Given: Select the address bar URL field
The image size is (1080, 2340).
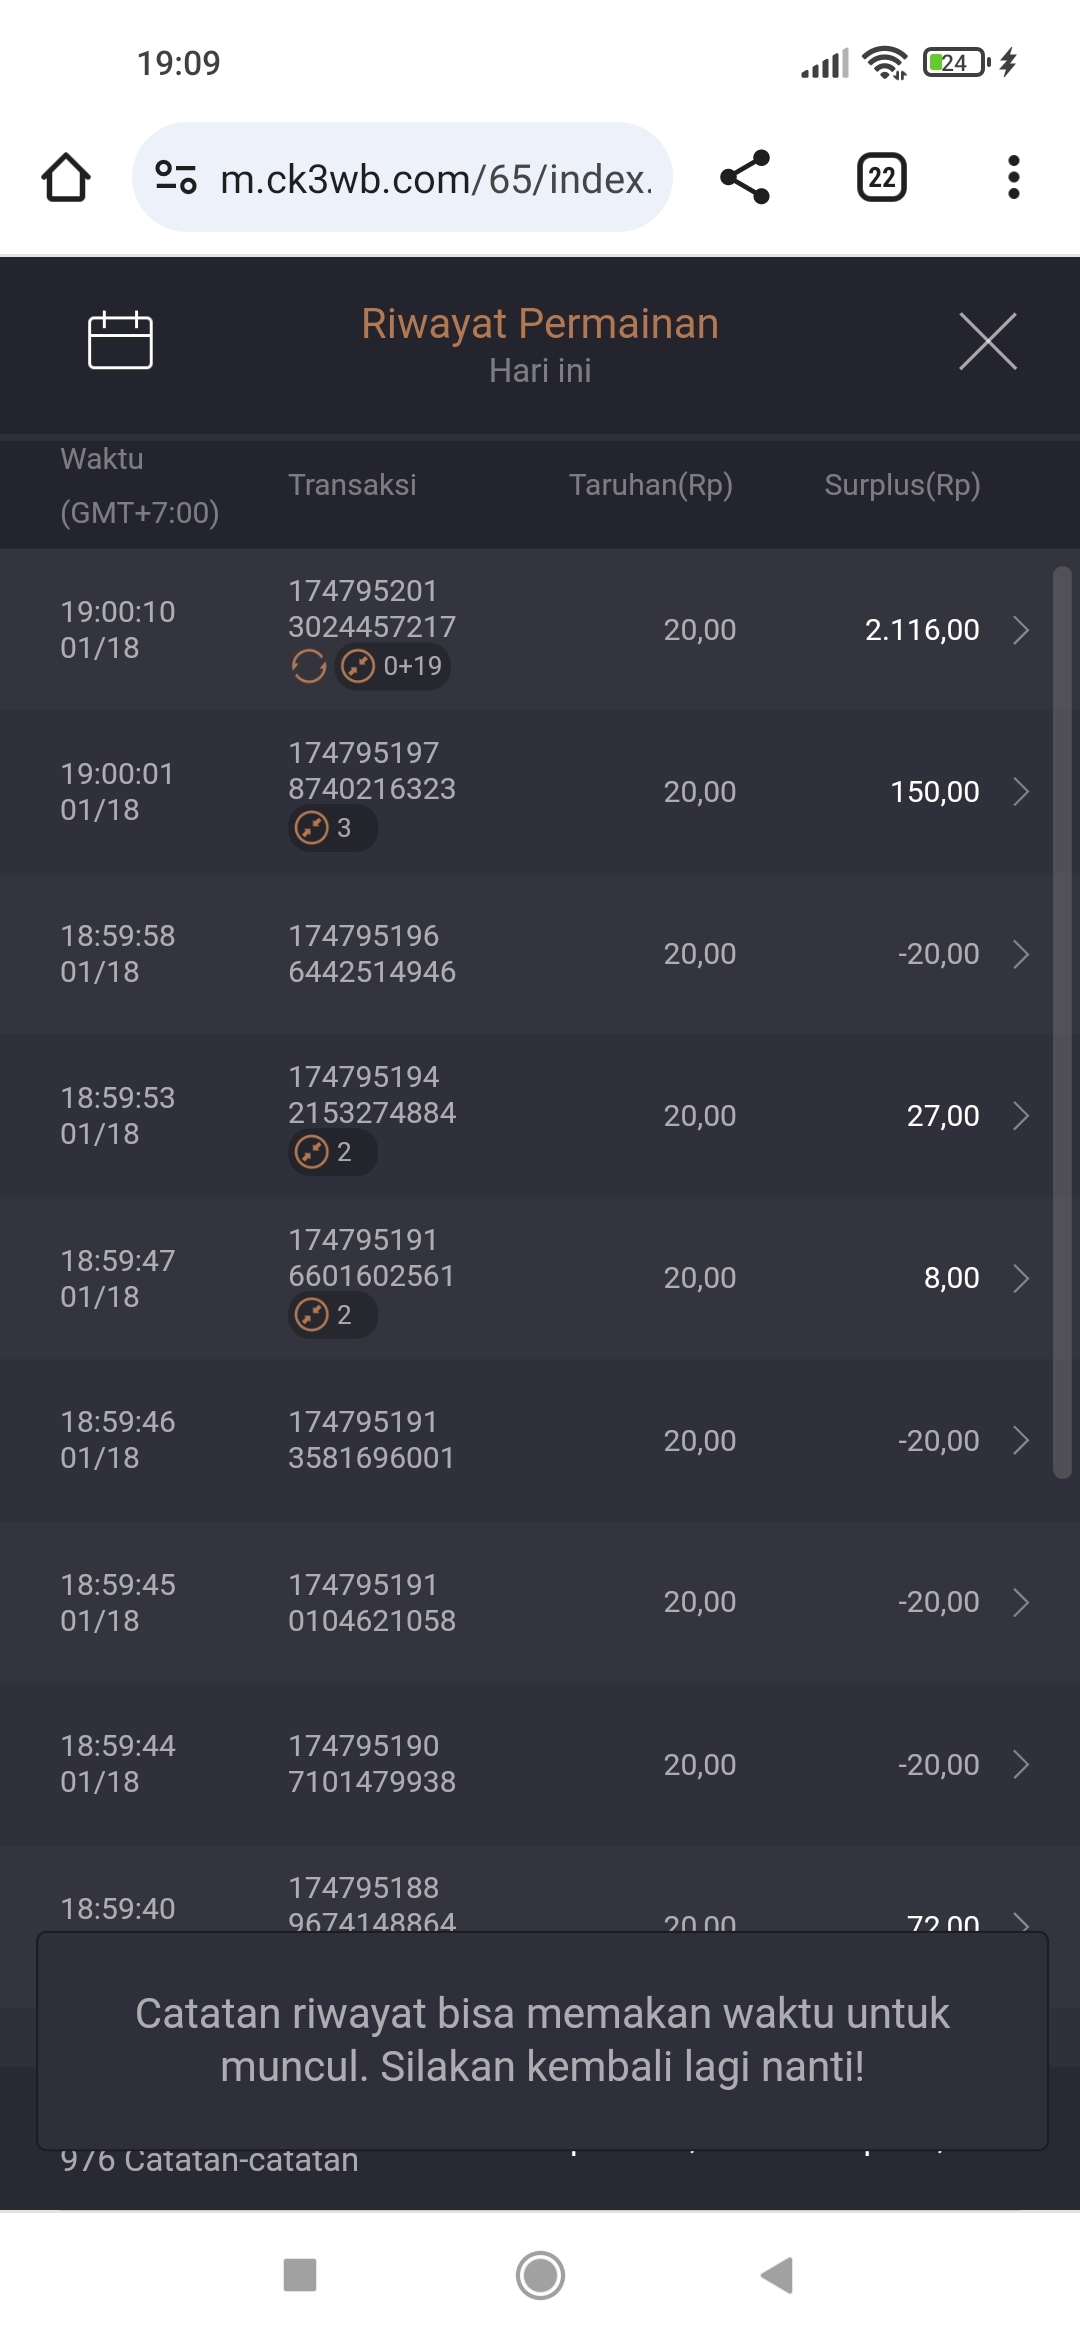Looking at the screenshot, I should point(436,179).
